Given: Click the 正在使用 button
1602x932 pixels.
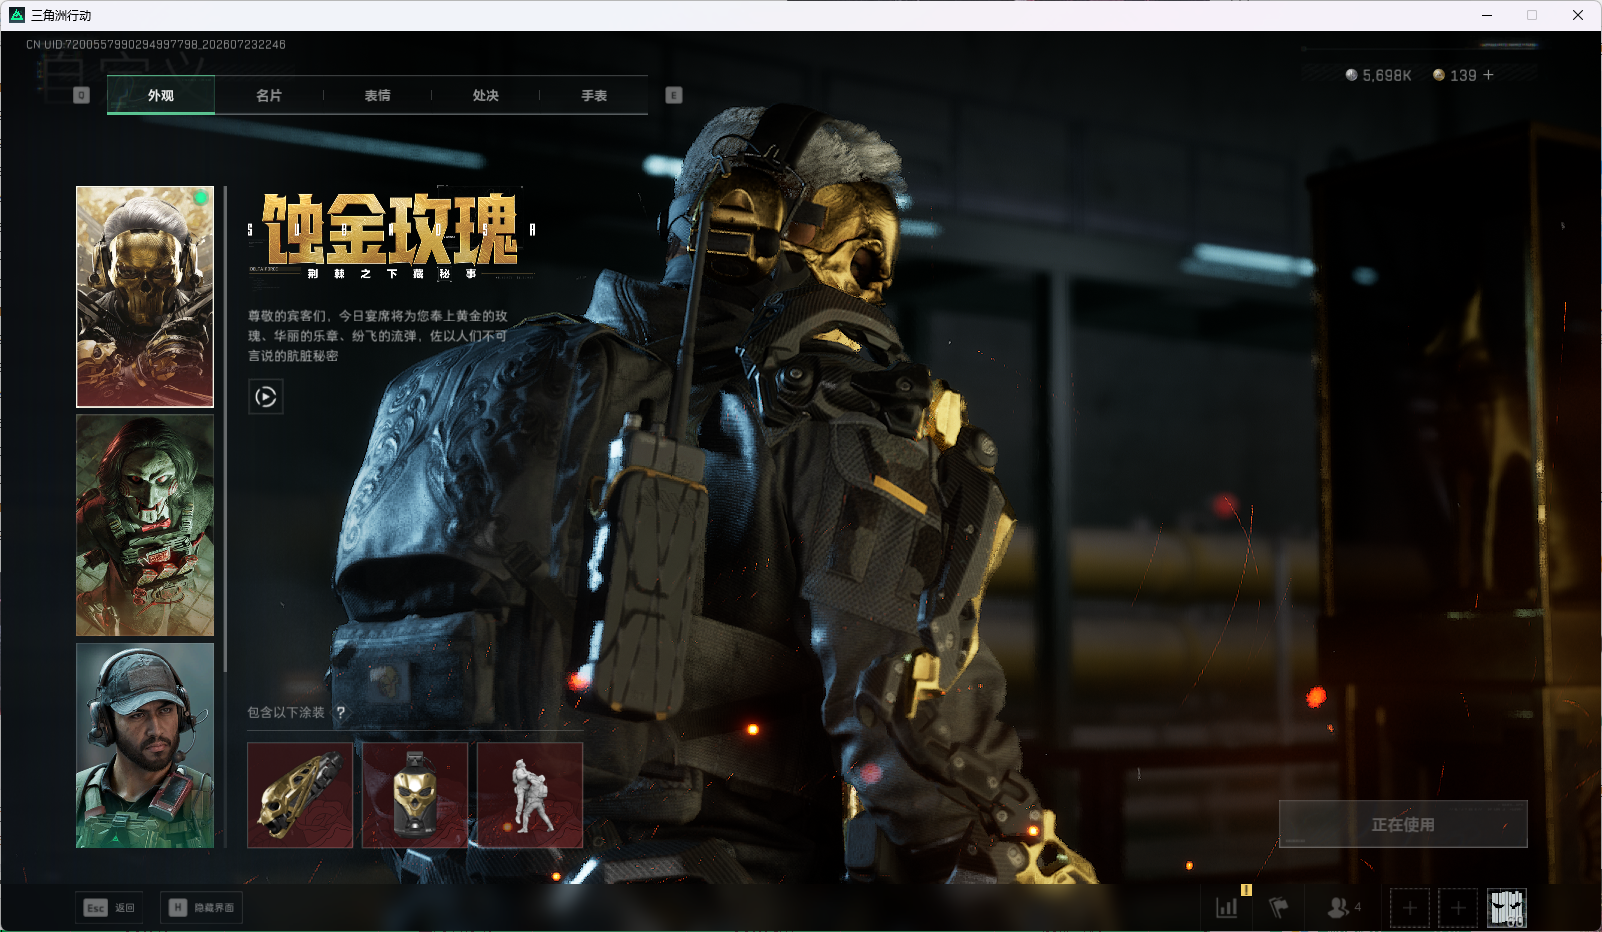Looking at the screenshot, I should tap(1403, 824).
